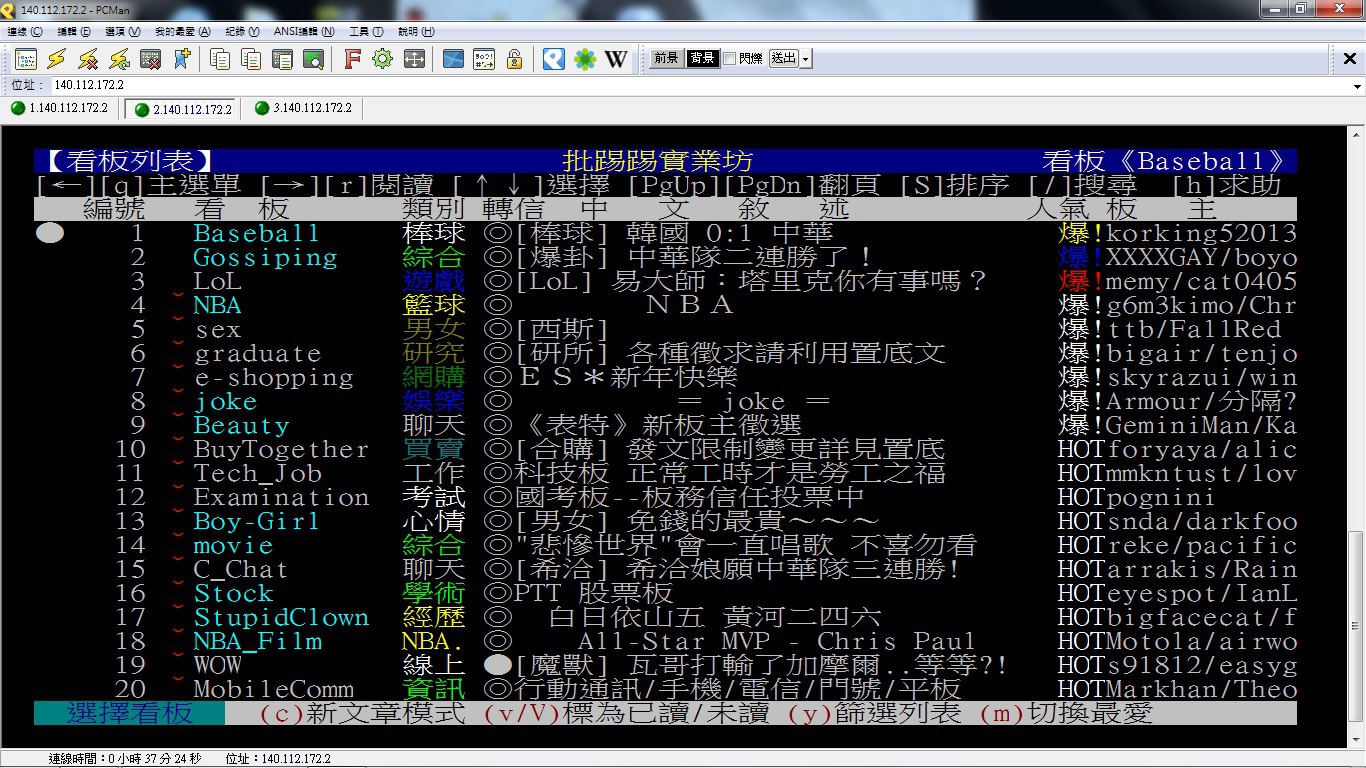Click the 背景 background color button
Viewport: 1366px width, 768px height.
click(702, 59)
